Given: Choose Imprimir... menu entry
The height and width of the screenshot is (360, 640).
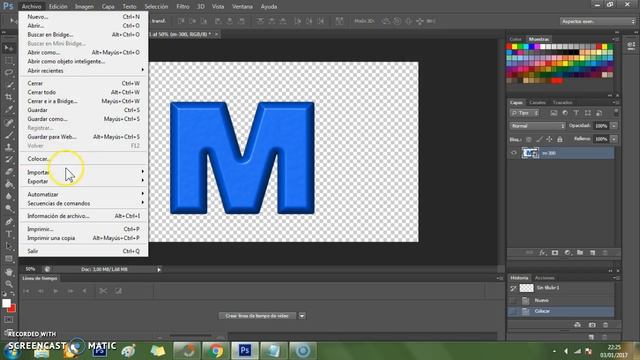Looking at the screenshot, I should pos(83,229).
